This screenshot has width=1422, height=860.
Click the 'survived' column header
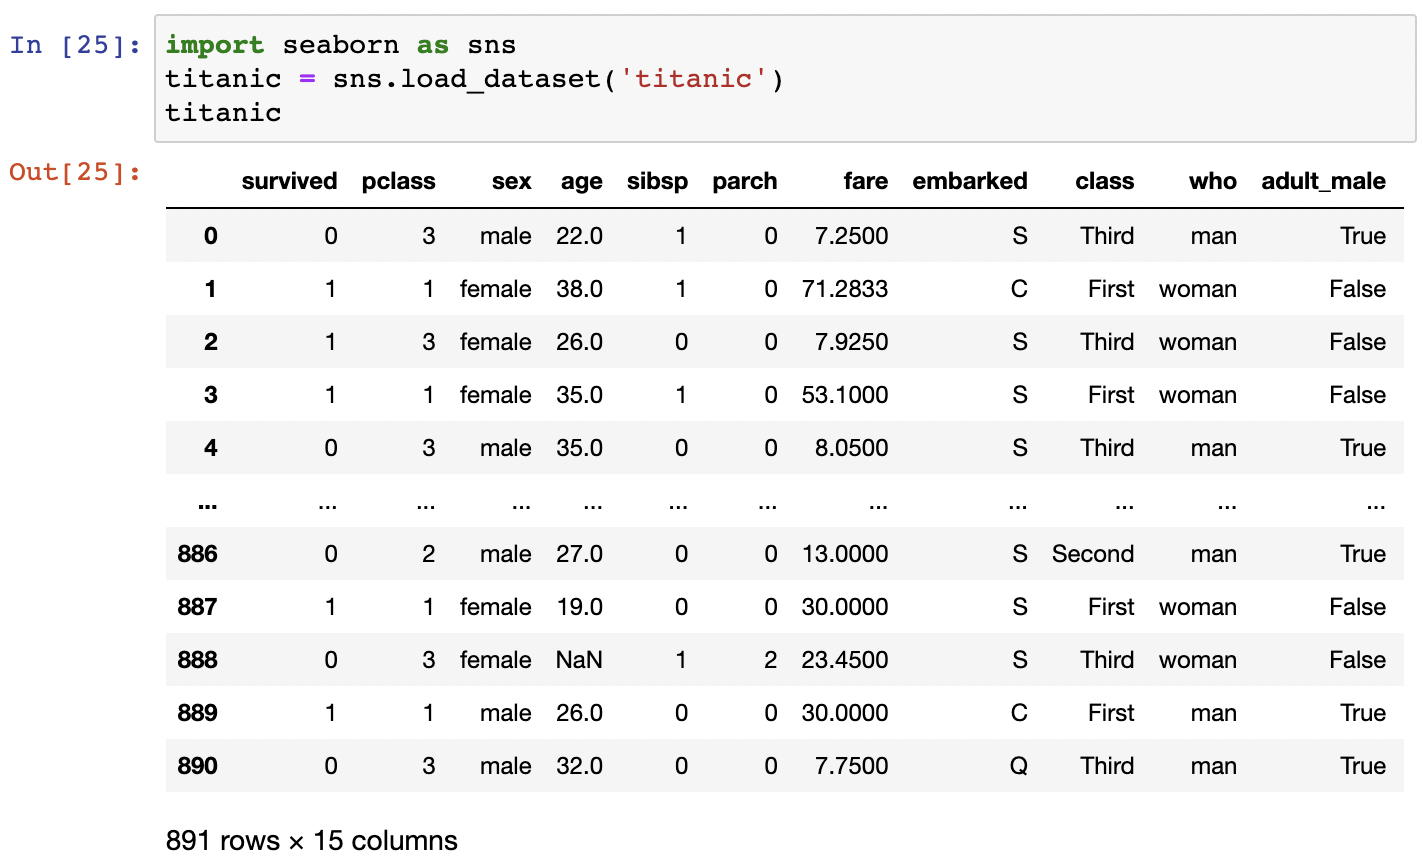tap(289, 181)
